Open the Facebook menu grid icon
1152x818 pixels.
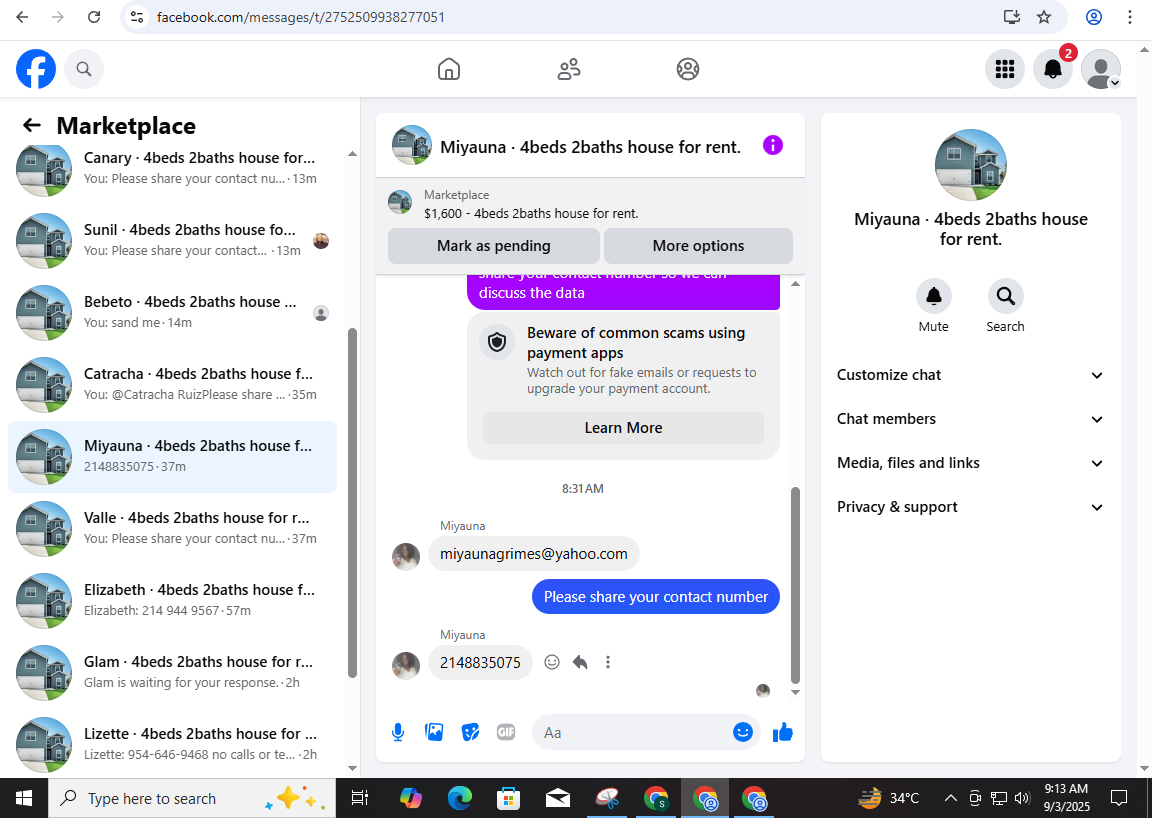1004,69
